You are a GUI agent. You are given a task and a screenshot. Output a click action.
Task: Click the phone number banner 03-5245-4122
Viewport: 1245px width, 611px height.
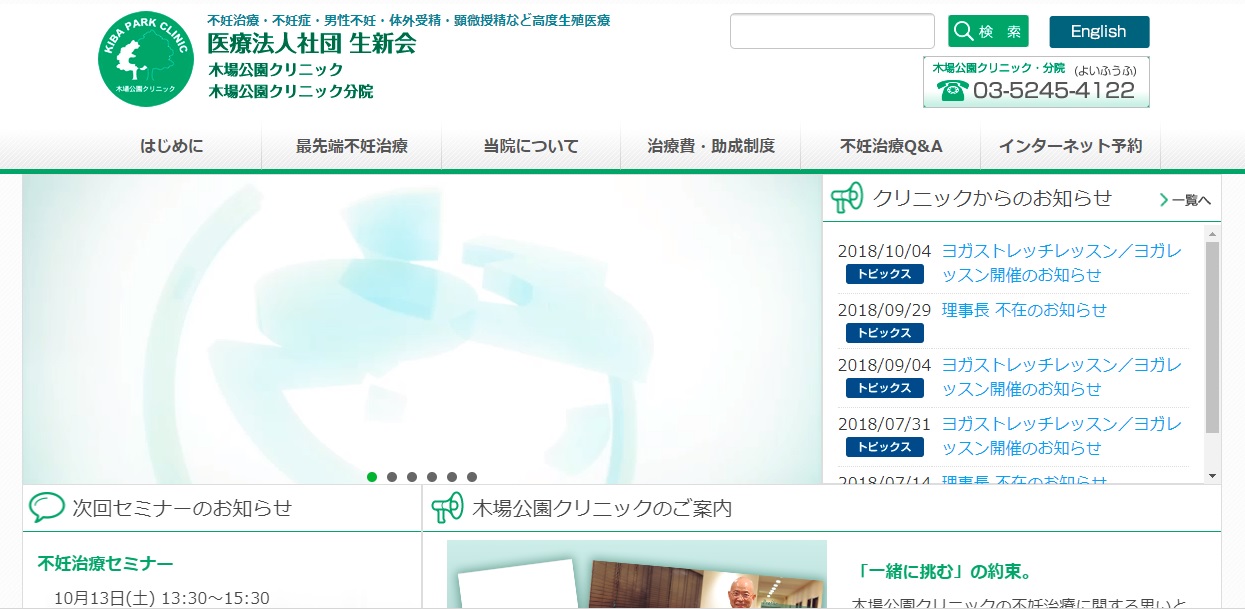pyautogui.click(x=1036, y=82)
